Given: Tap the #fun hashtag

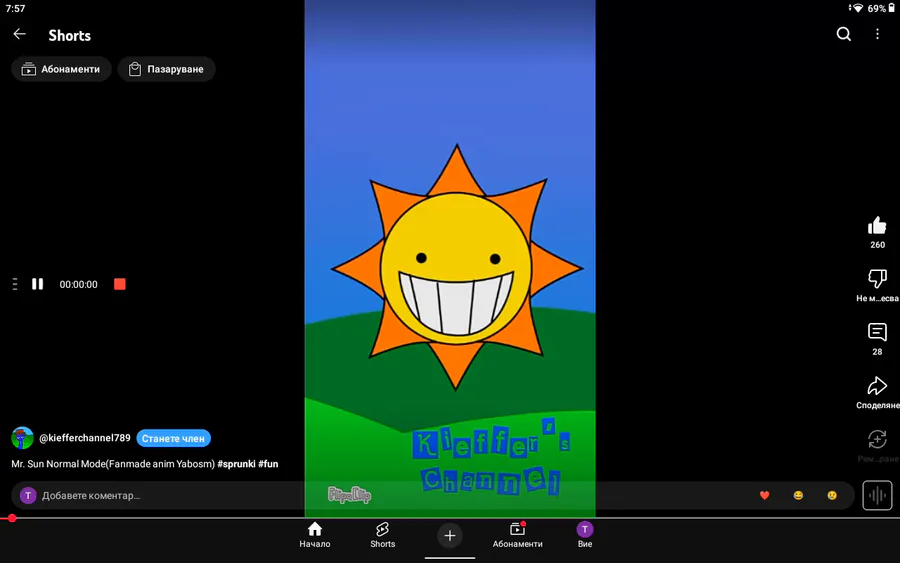Looking at the screenshot, I should pos(268,464).
